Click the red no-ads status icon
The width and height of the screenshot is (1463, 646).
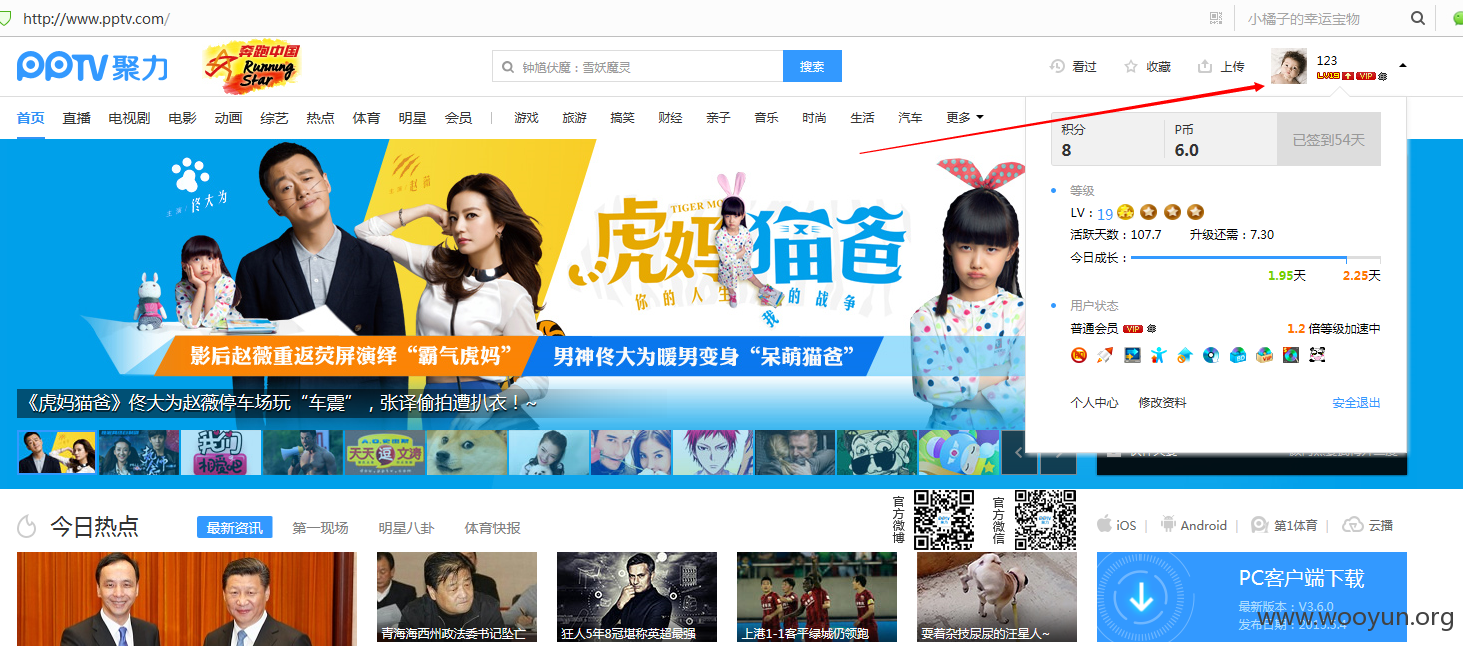1079,355
